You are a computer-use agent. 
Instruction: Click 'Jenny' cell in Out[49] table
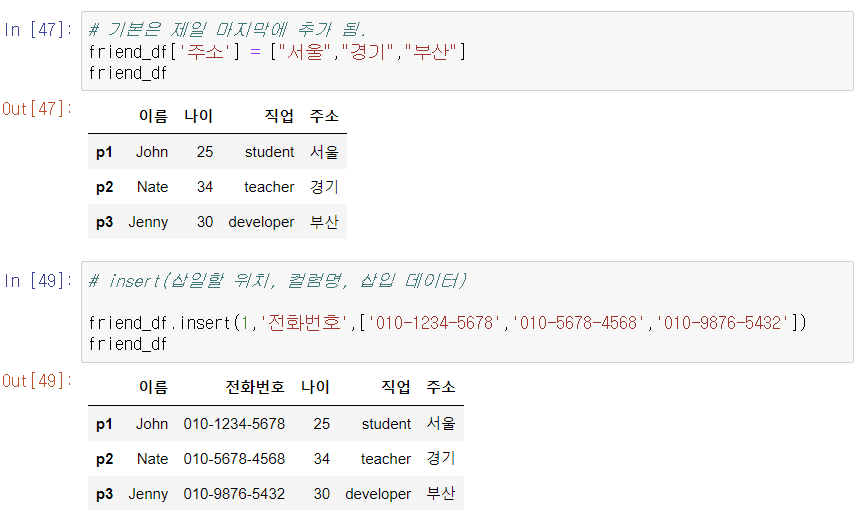148,494
